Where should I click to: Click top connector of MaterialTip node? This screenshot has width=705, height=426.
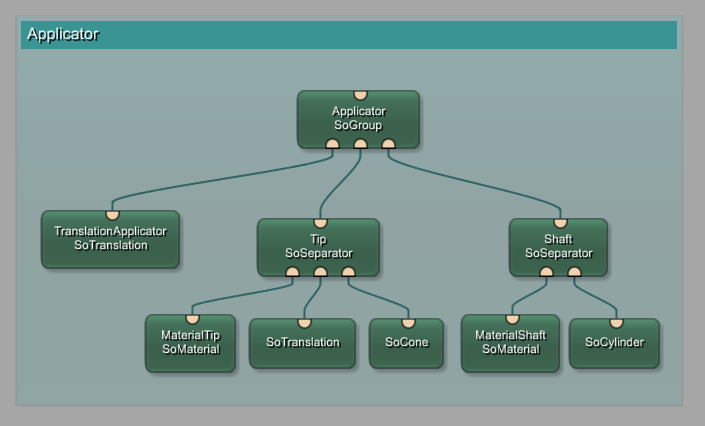click(192, 319)
